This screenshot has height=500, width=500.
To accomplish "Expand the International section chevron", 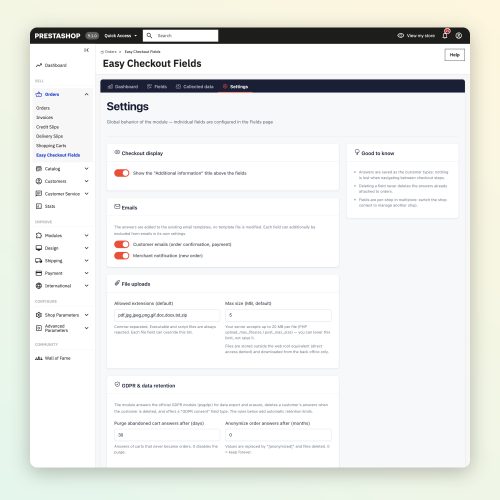I will coord(86,286).
